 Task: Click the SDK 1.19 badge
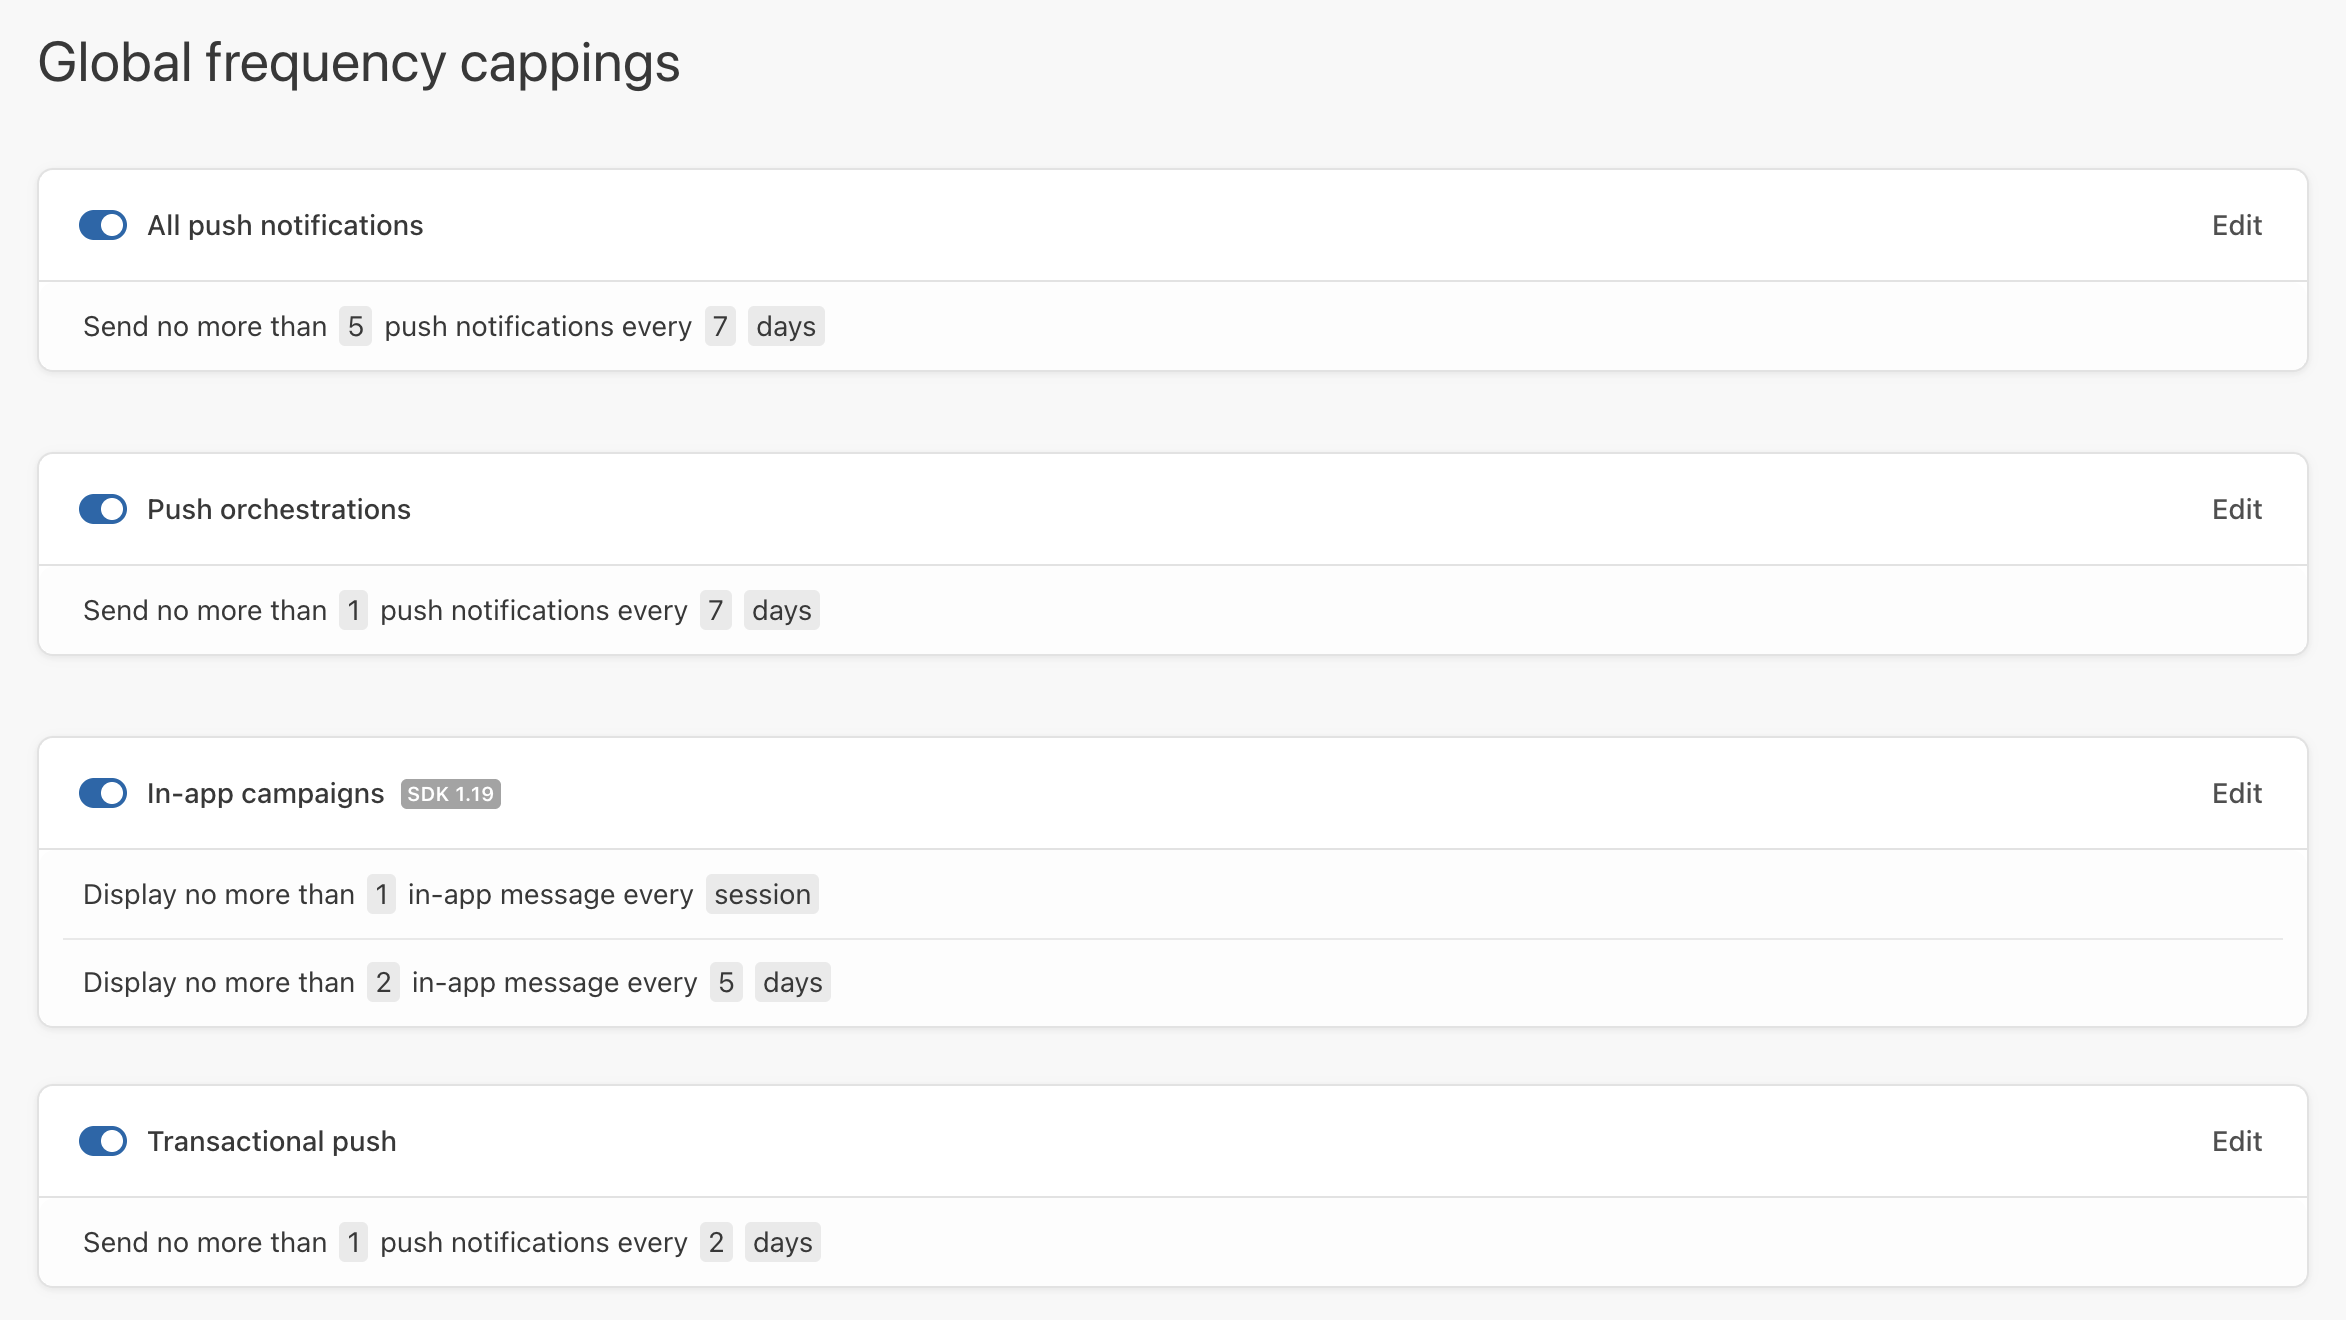coord(450,794)
